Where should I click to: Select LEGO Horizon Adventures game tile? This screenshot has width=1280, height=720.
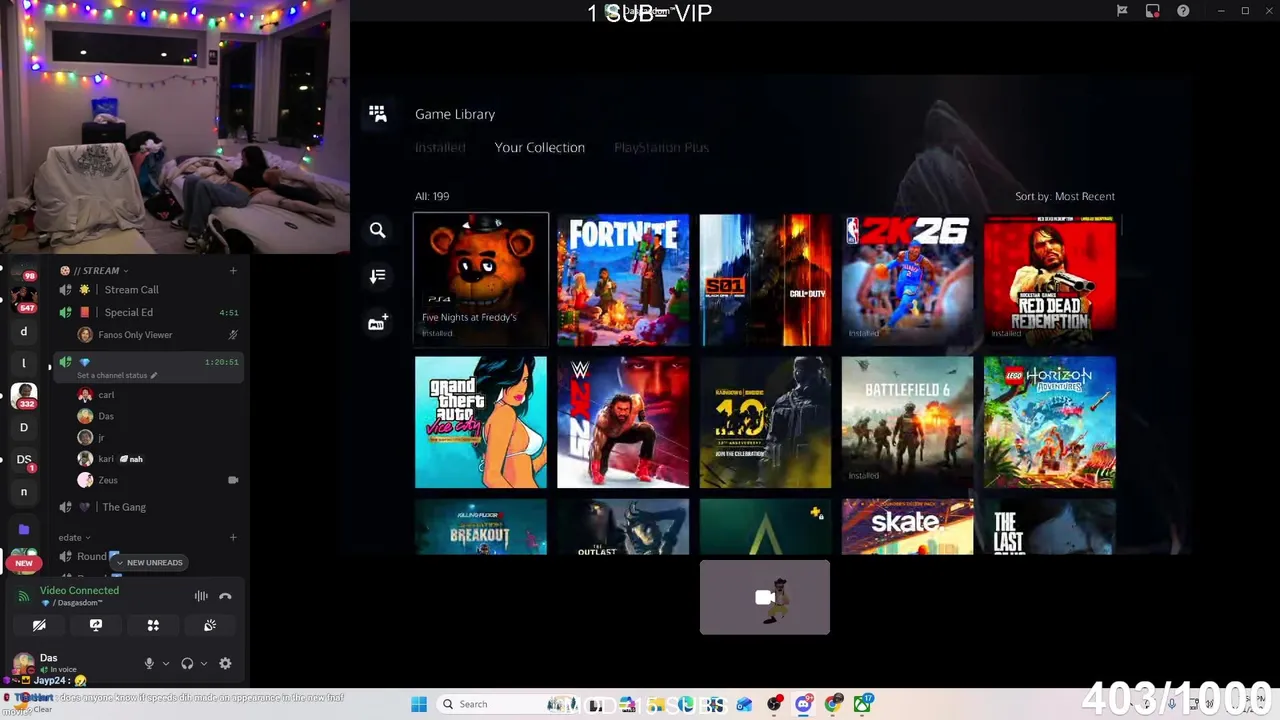[1049, 422]
